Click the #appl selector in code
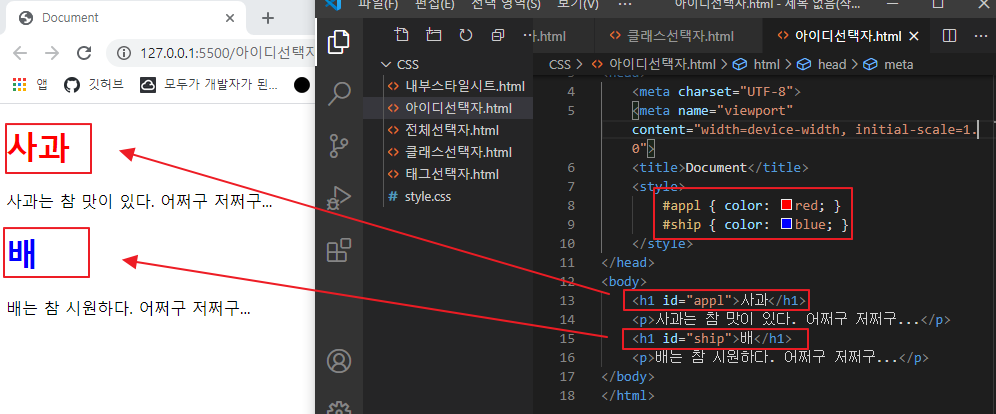This screenshot has width=996, height=414. coord(682,205)
